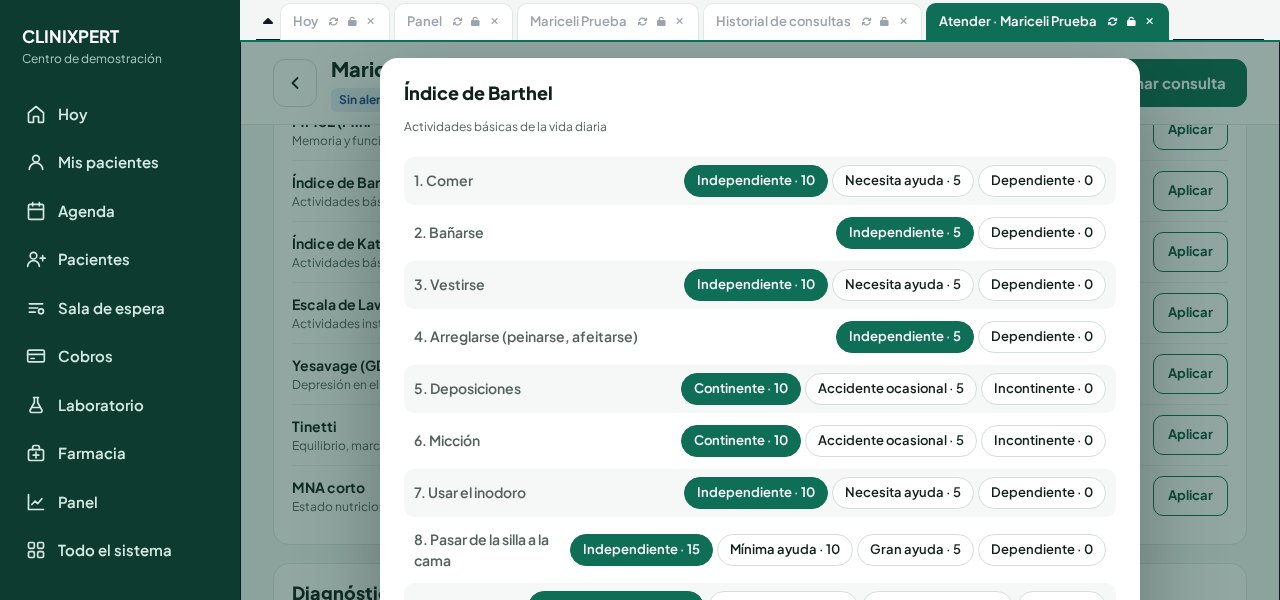Click Aplicar in the Escala de Law… row
Viewport: 1280px width, 600px height.
click(x=1190, y=313)
